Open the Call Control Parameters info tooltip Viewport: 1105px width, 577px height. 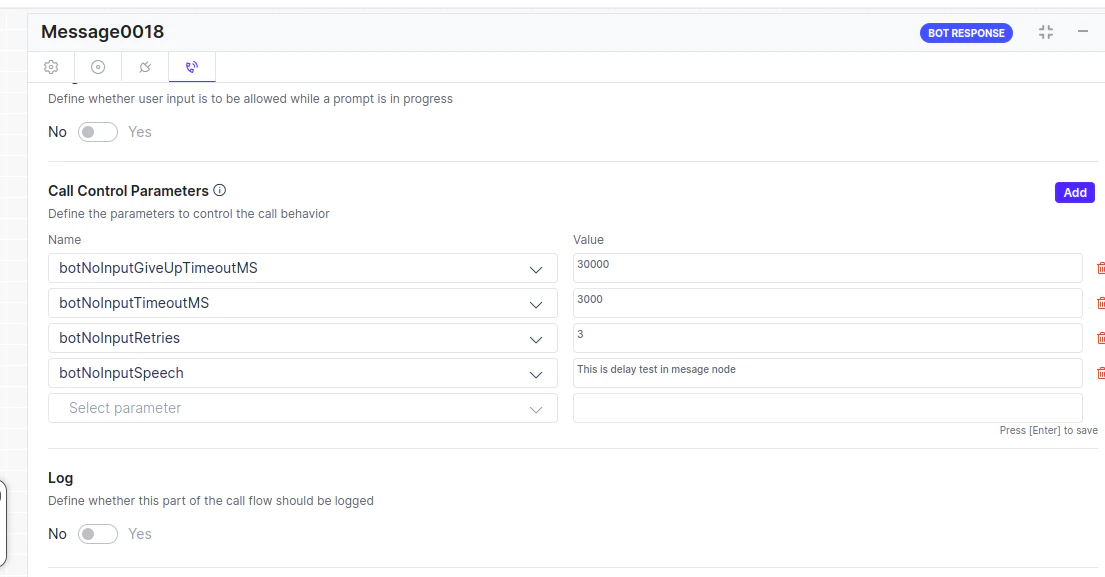pyautogui.click(x=219, y=190)
